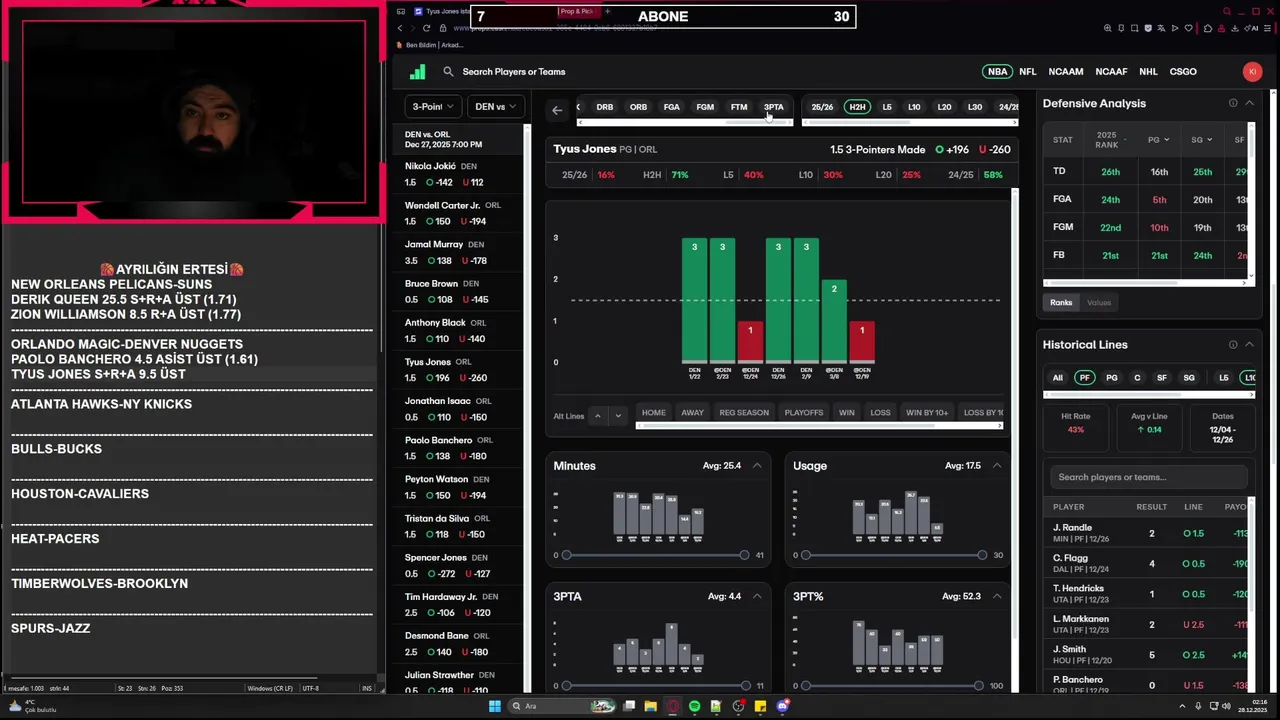
Task: Collapse the 3PTA chart card
Action: point(757,597)
